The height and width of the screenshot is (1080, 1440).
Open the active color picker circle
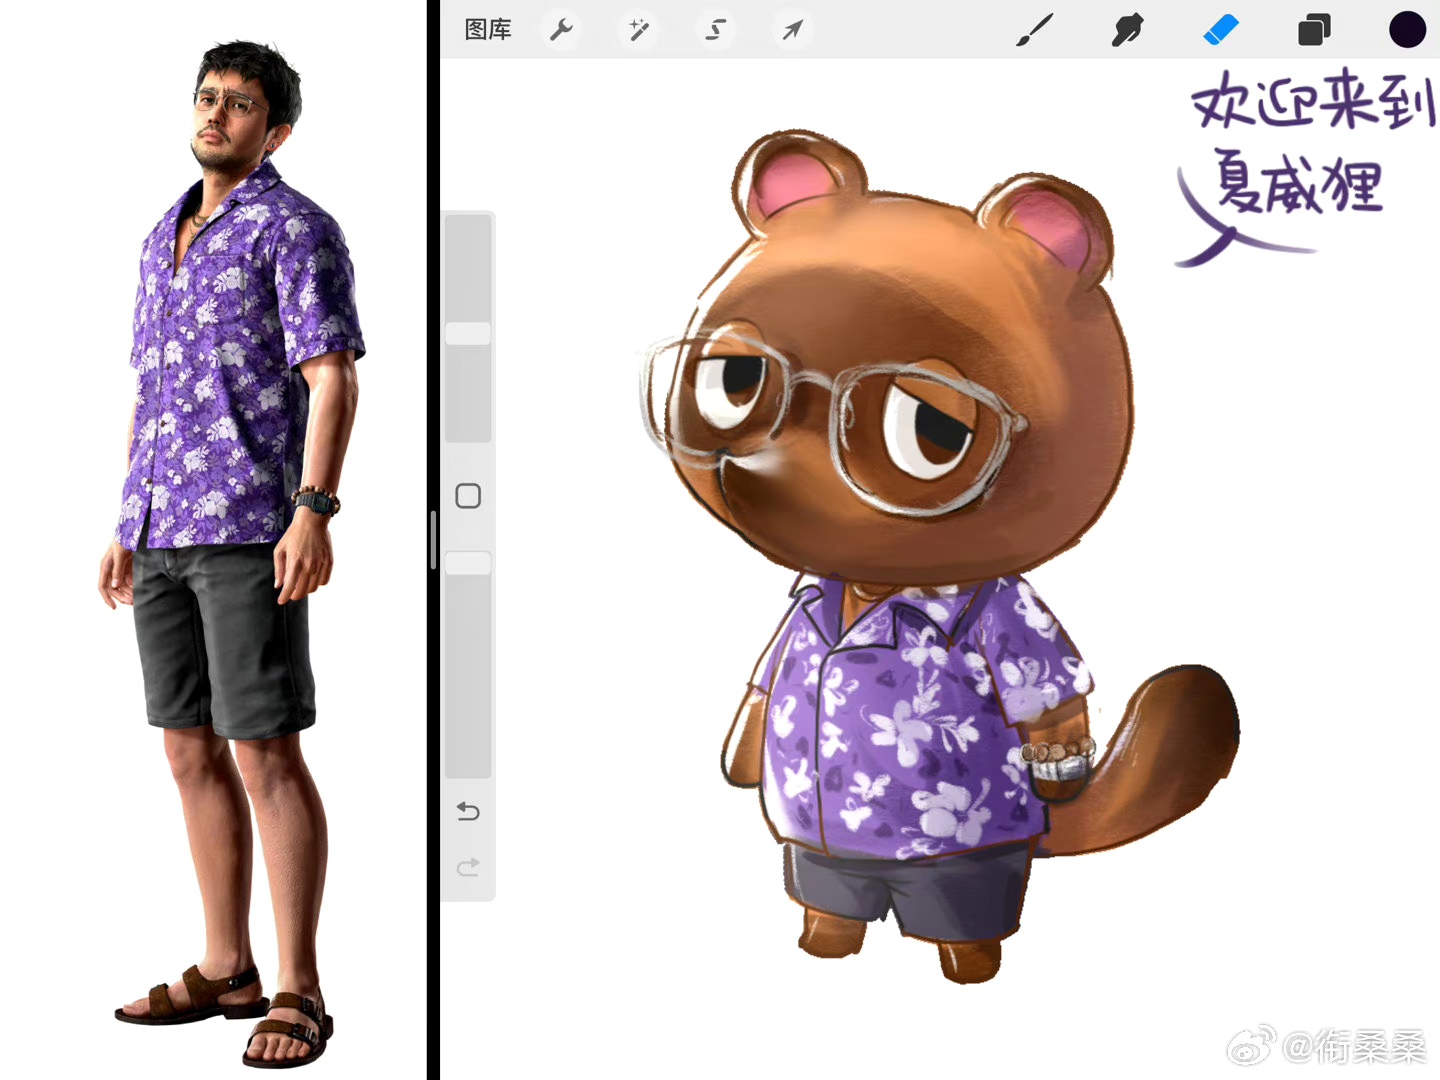pyautogui.click(x=1407, y=30)
